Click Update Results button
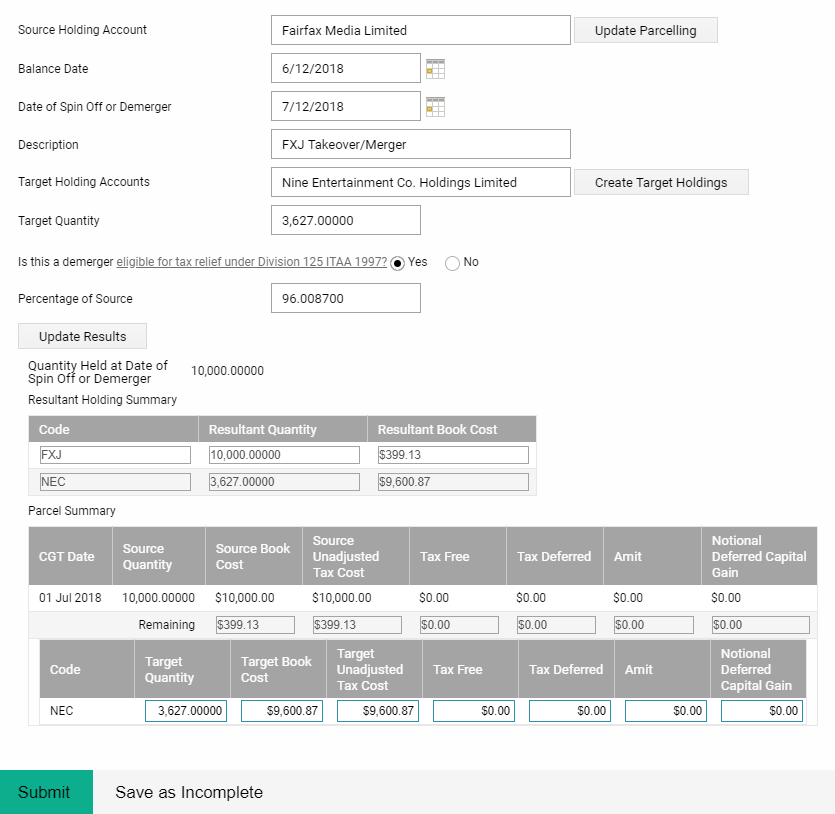The height and width of the screenshot is (814, 835). coord(83,336)
